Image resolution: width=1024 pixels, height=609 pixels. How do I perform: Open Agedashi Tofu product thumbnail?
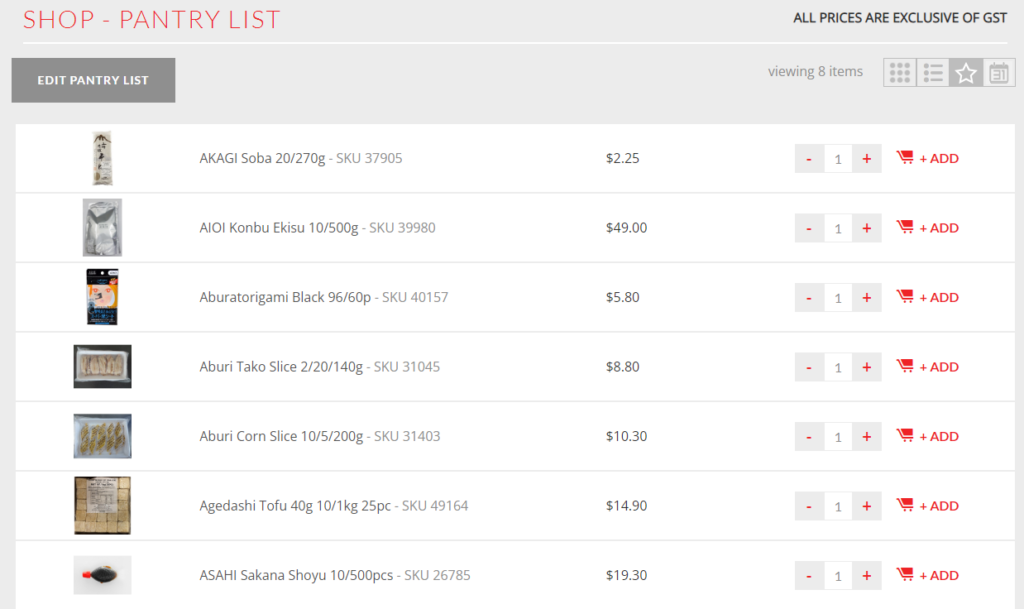point(102,505)
